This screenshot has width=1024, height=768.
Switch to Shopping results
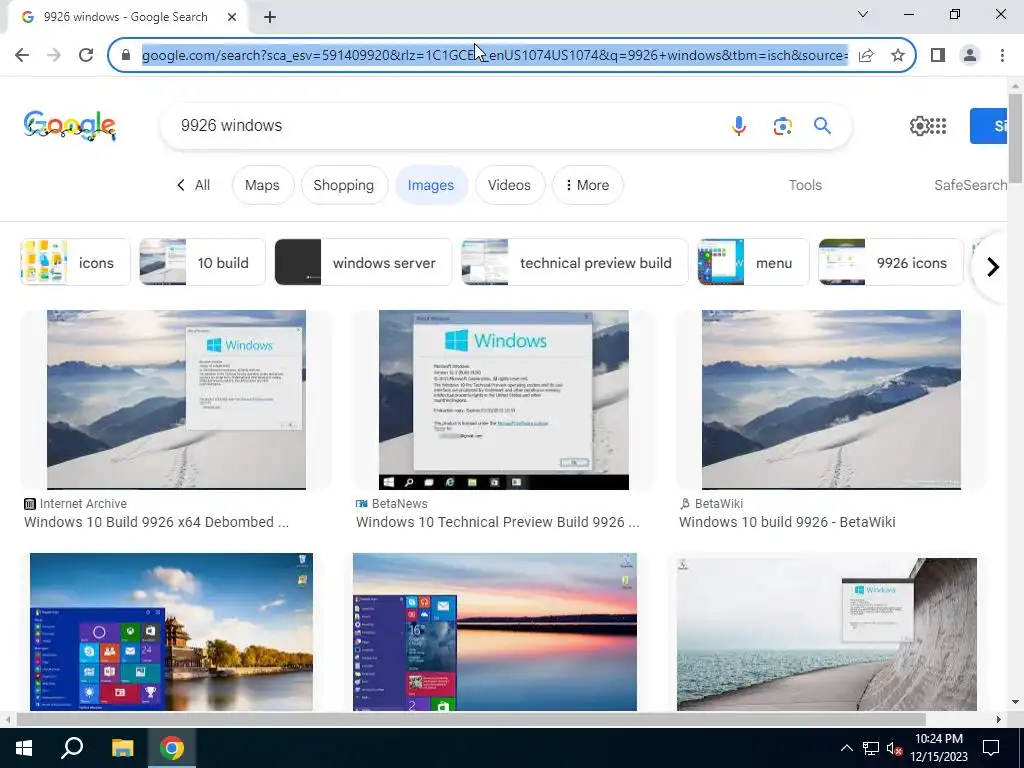[x=344, y=185]
